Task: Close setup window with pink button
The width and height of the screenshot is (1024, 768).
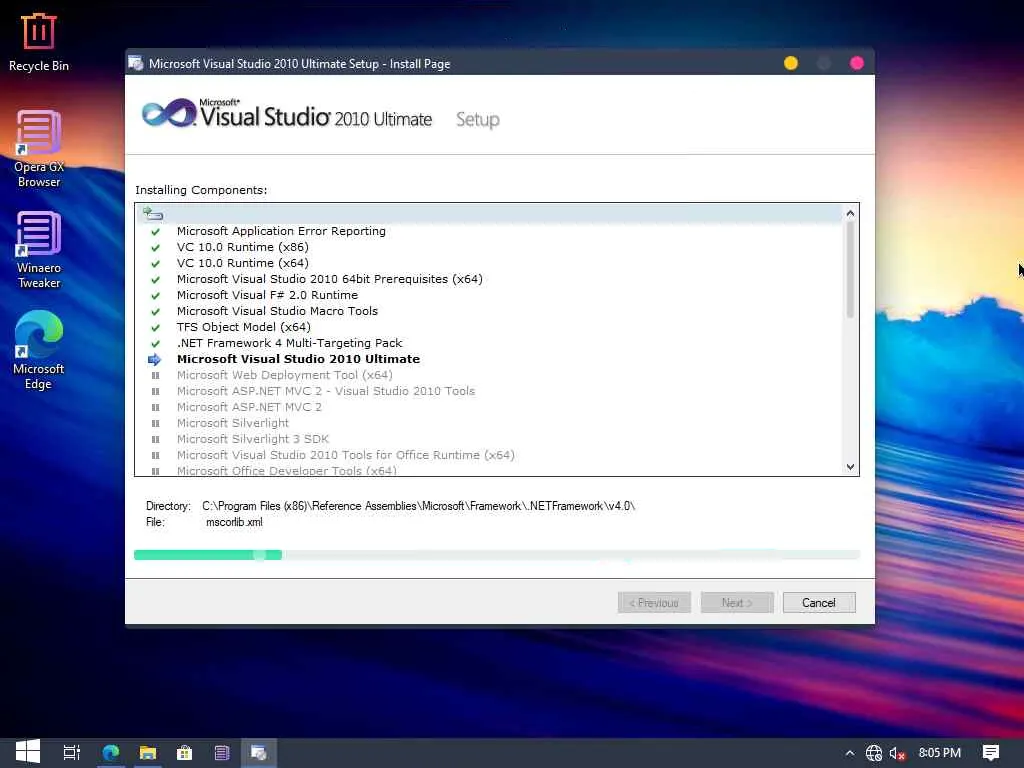Action: 857,63
